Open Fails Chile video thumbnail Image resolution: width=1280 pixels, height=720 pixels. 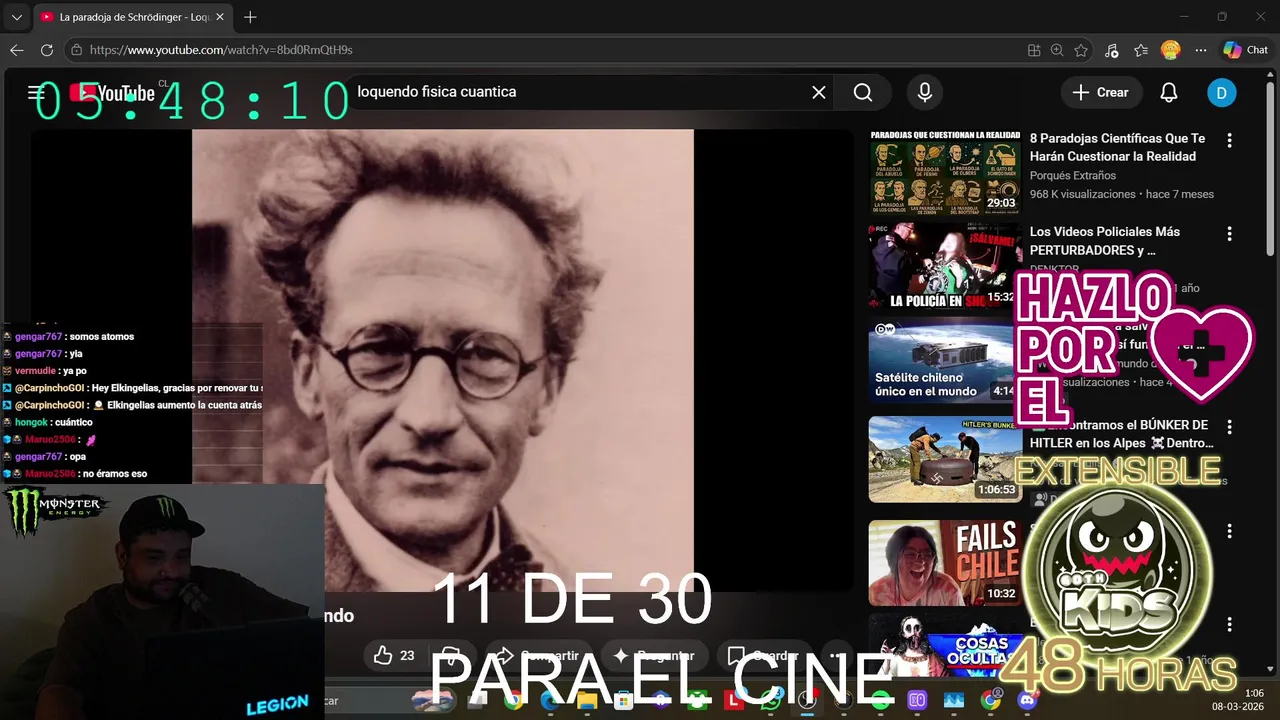(x=945, y=563)
